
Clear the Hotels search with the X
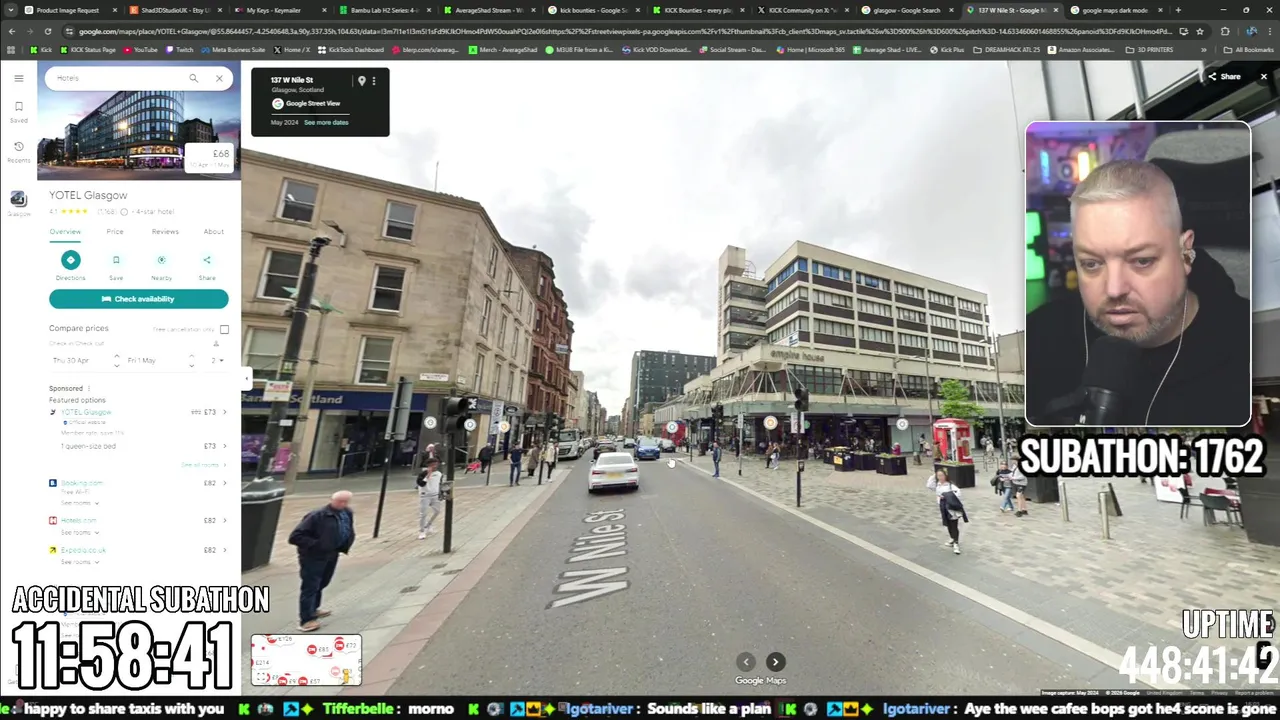[x=219, y=78]
